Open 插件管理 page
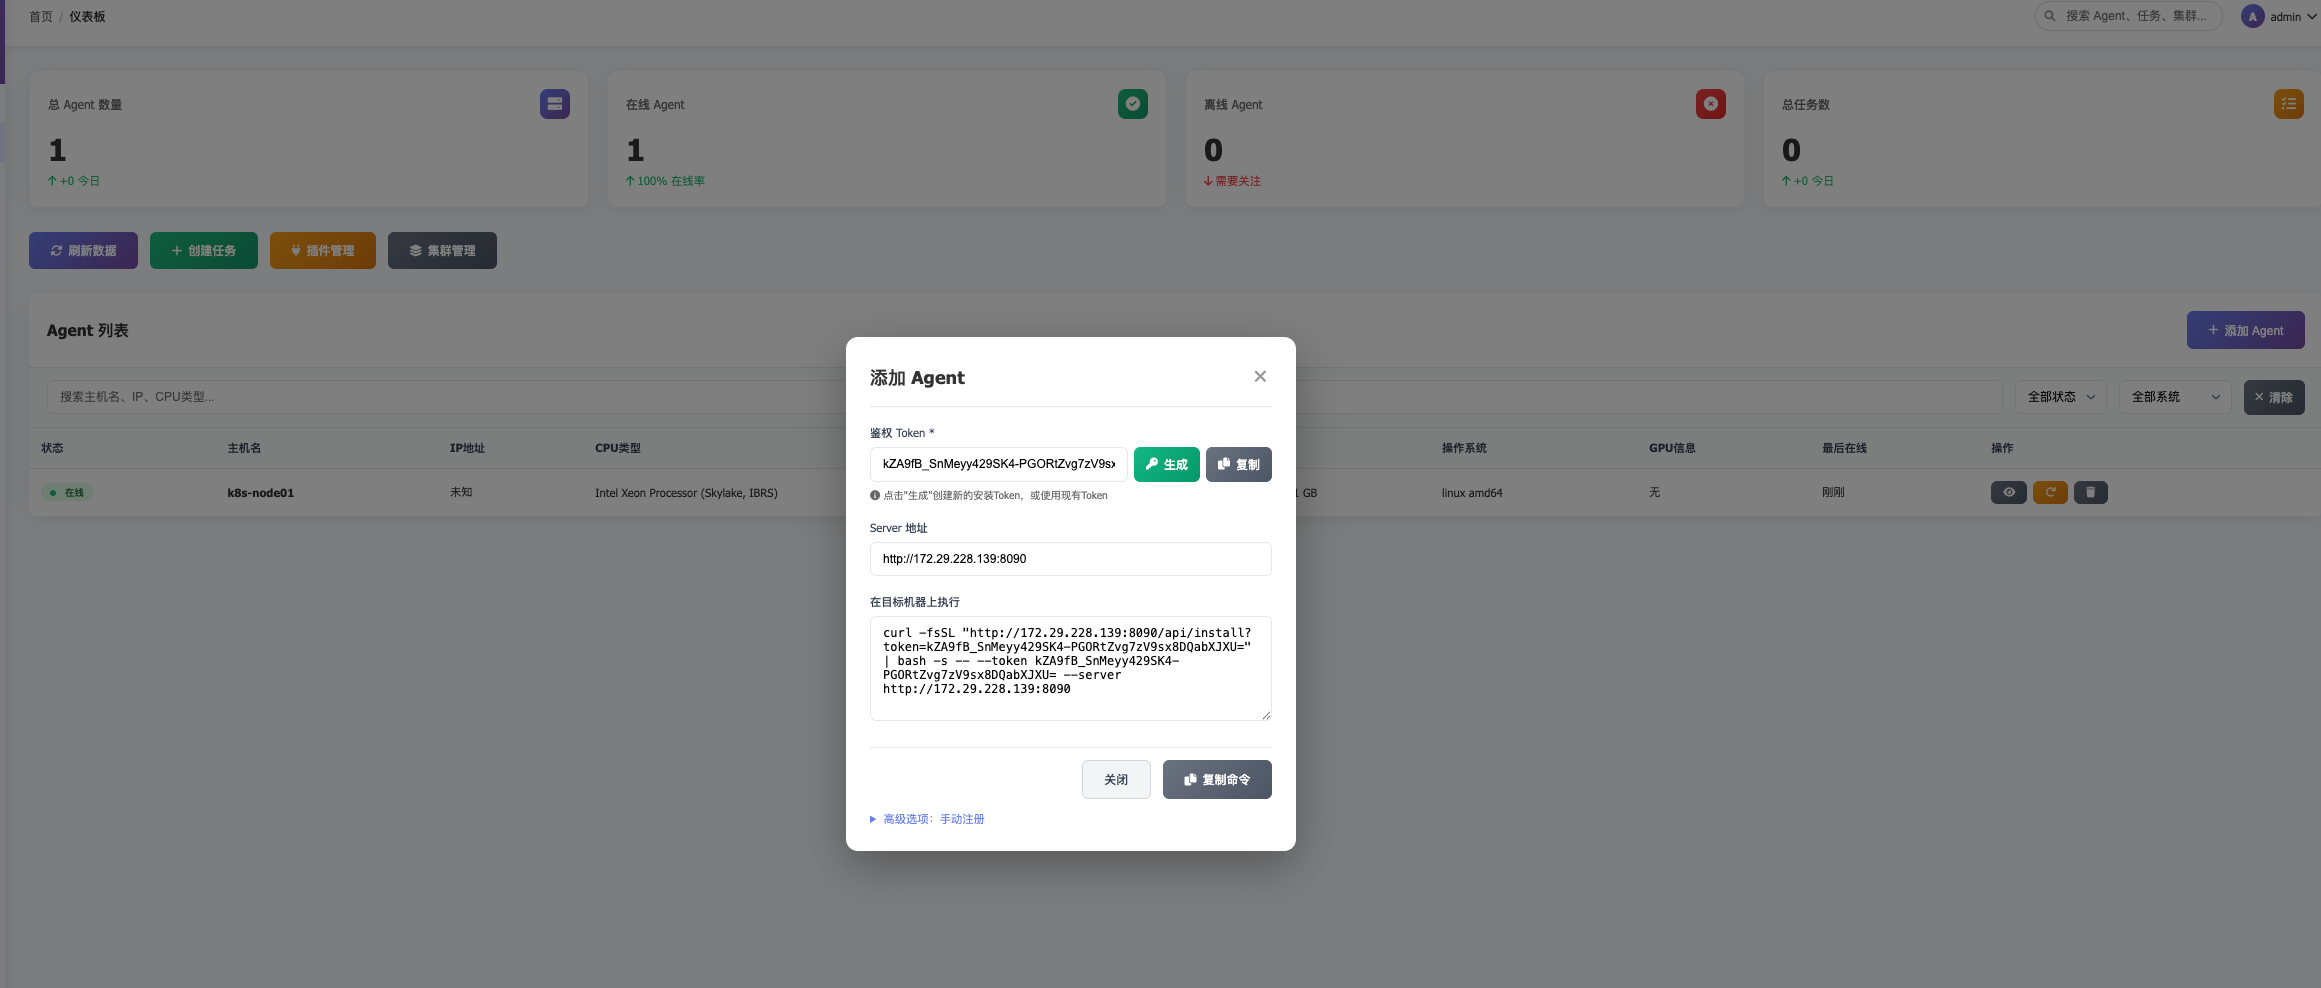 coord(323,250)
